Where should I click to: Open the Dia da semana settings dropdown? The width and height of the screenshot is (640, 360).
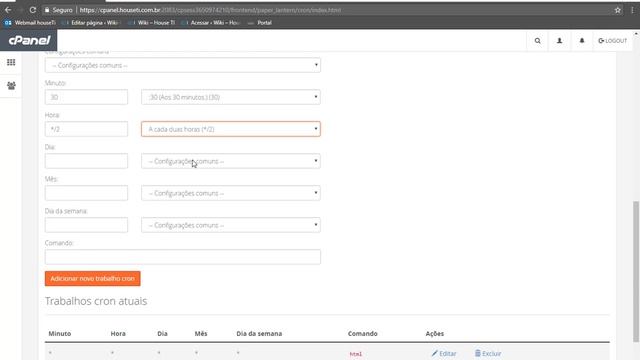click(x=231, y=225)
